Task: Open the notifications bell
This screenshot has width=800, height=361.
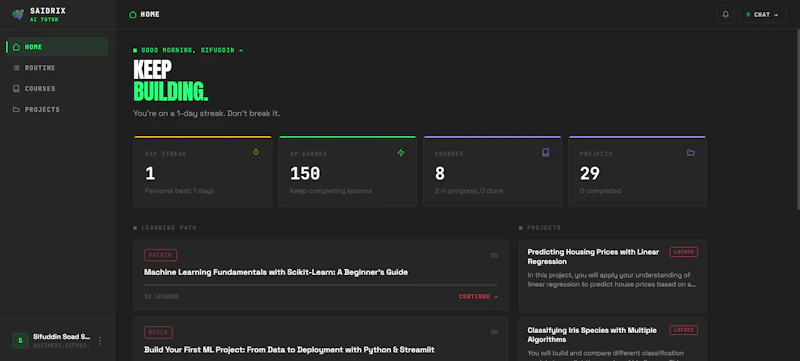Action: click(x=726, y=15)
